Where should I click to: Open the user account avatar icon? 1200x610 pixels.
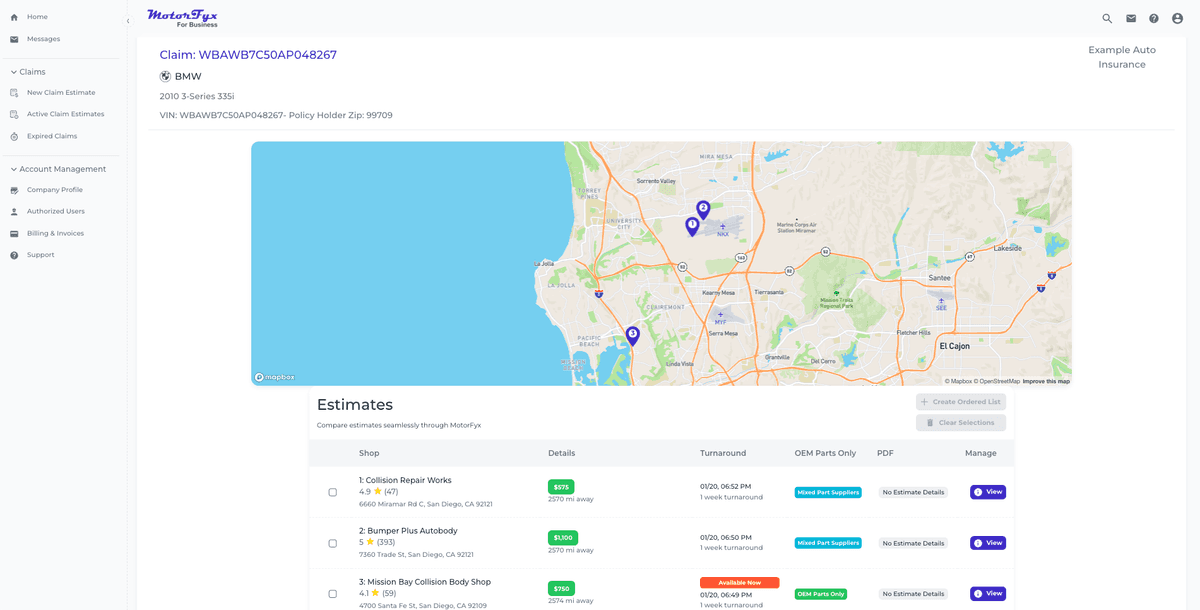click(1177, 18)
